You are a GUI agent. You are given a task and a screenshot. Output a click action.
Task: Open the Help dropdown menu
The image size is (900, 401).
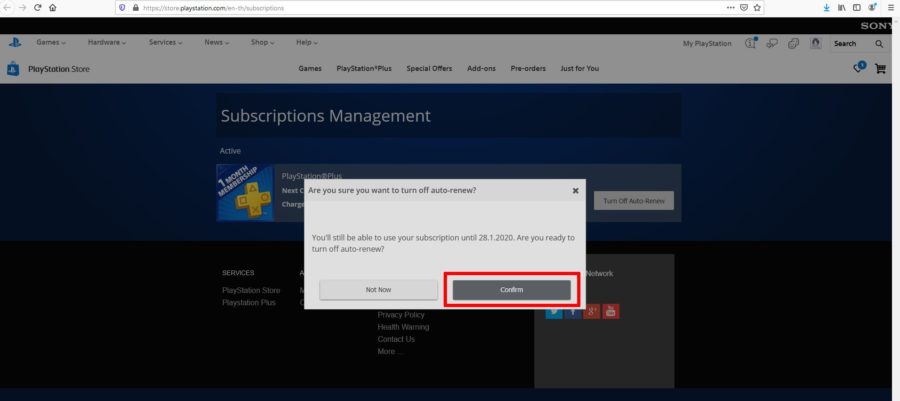pyautogui.click(x=307, y=42)
